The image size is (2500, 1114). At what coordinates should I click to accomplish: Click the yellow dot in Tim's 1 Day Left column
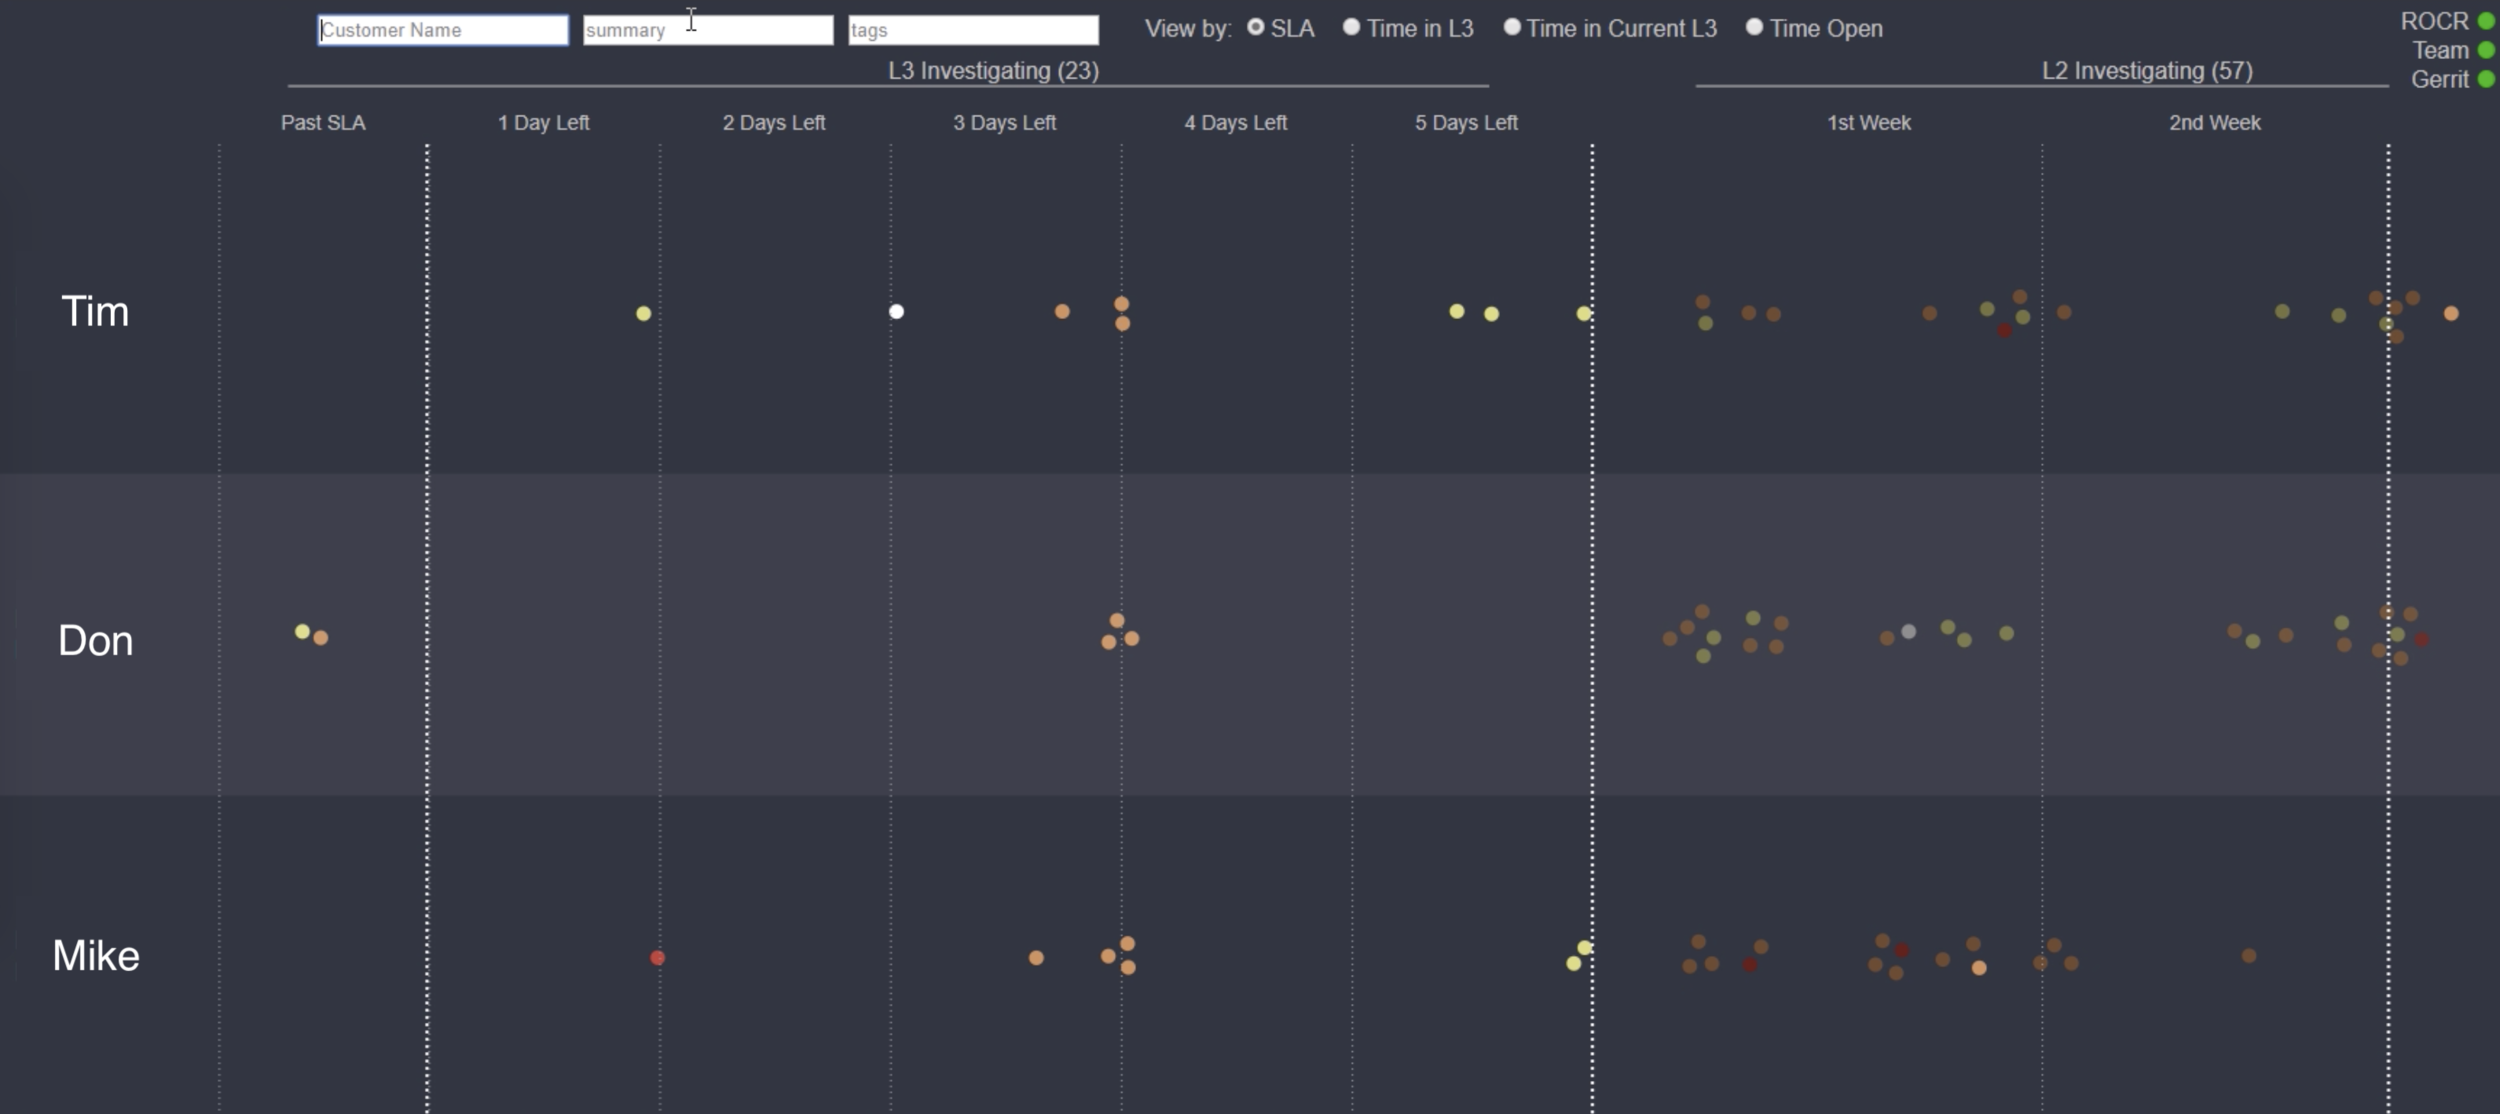coord(643,314)
